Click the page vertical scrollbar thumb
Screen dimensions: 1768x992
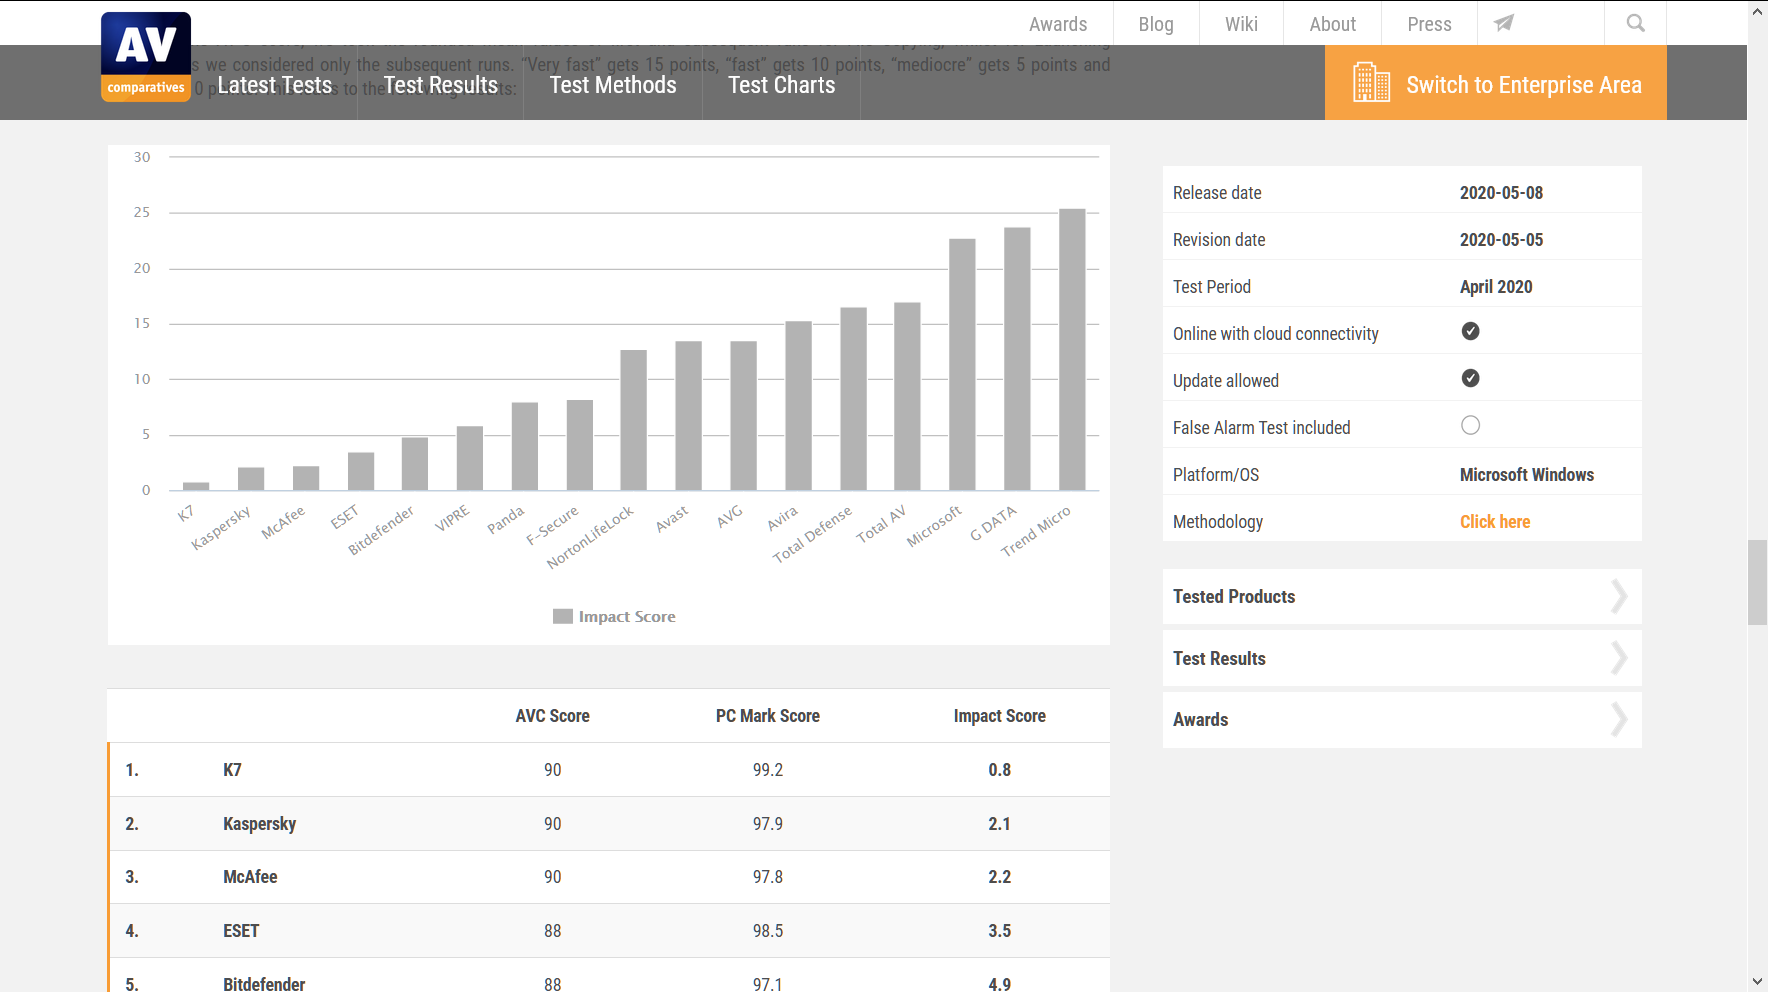[1757, 582]
